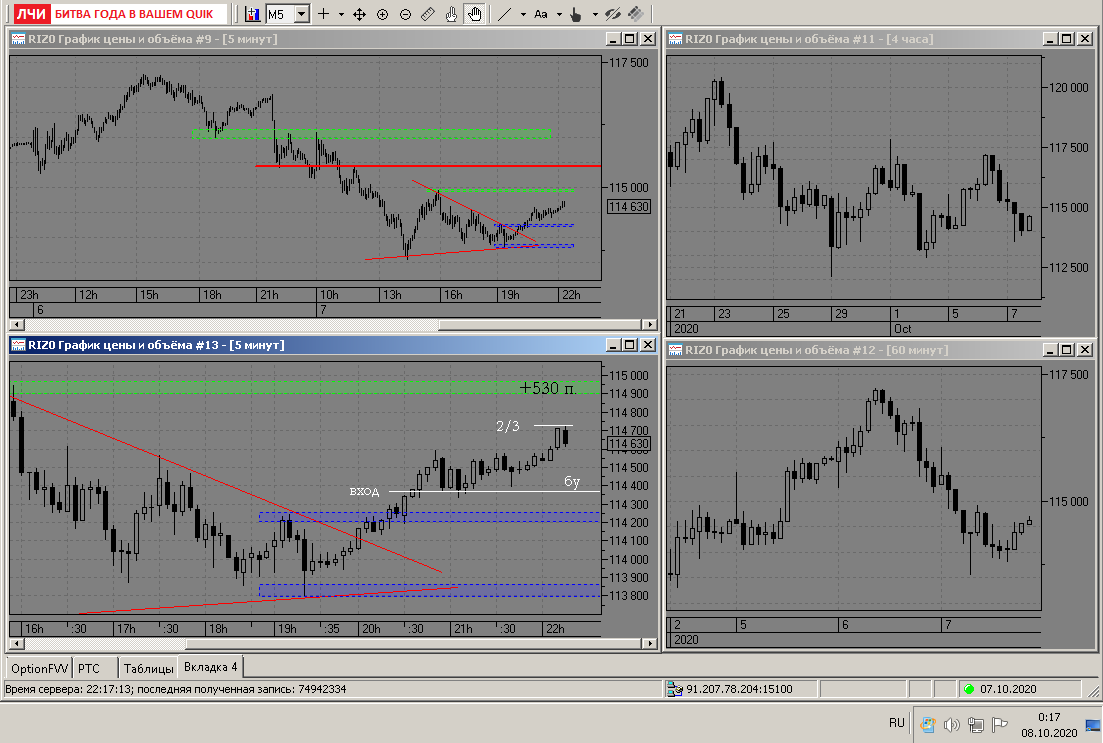Switch to the Таблицы tab
Viewport: 1103px width, 743px height.
click(x=148, y=668)
